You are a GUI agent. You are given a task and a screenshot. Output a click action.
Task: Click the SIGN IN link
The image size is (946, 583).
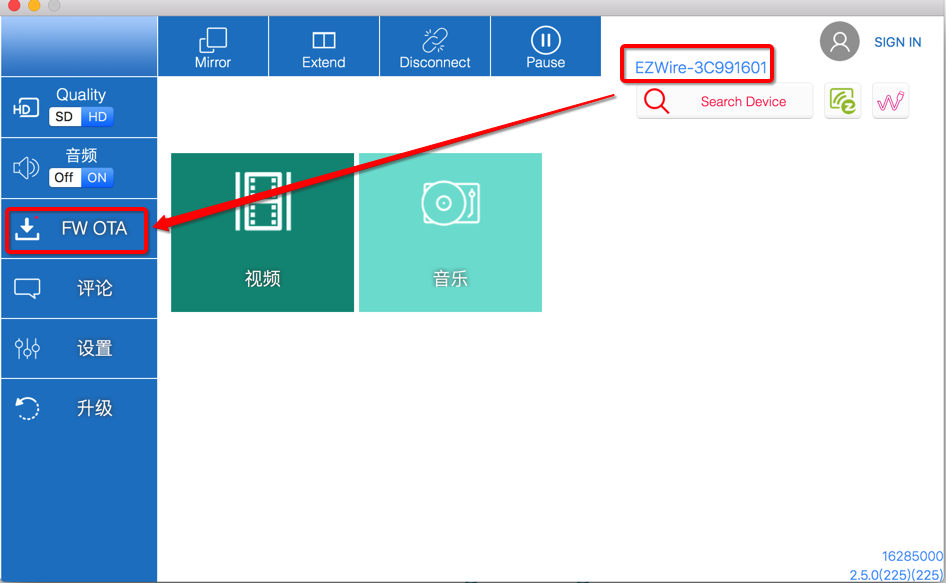[898, 42]
